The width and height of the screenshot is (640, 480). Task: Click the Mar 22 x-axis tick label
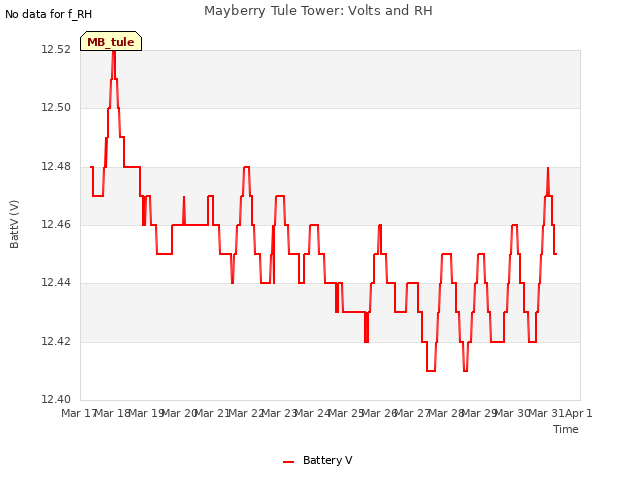click(247, 413)
